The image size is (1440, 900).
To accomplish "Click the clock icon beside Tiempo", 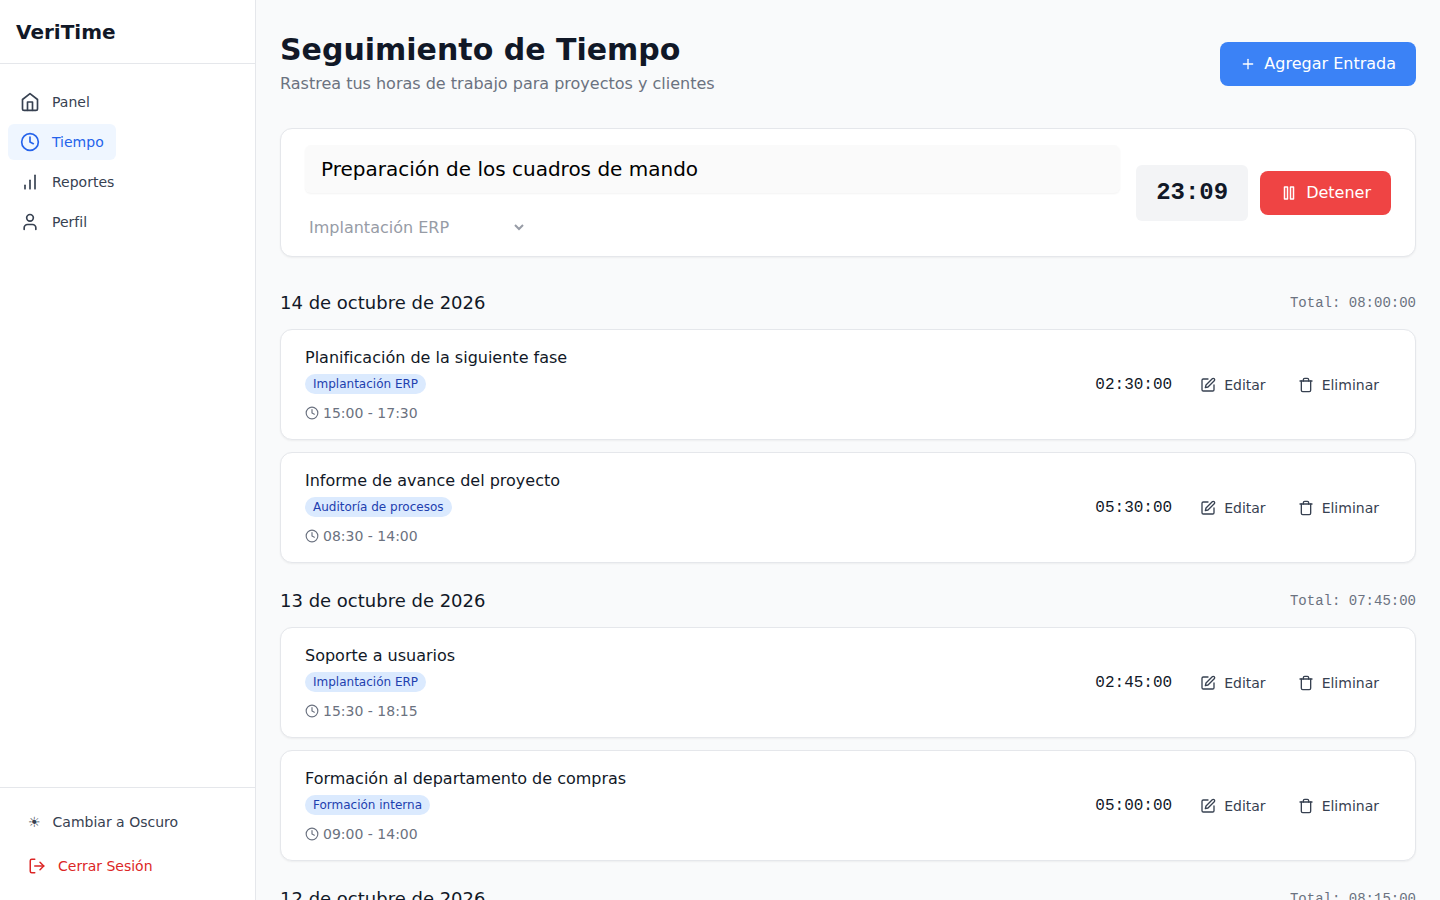I will click(30, 142).
